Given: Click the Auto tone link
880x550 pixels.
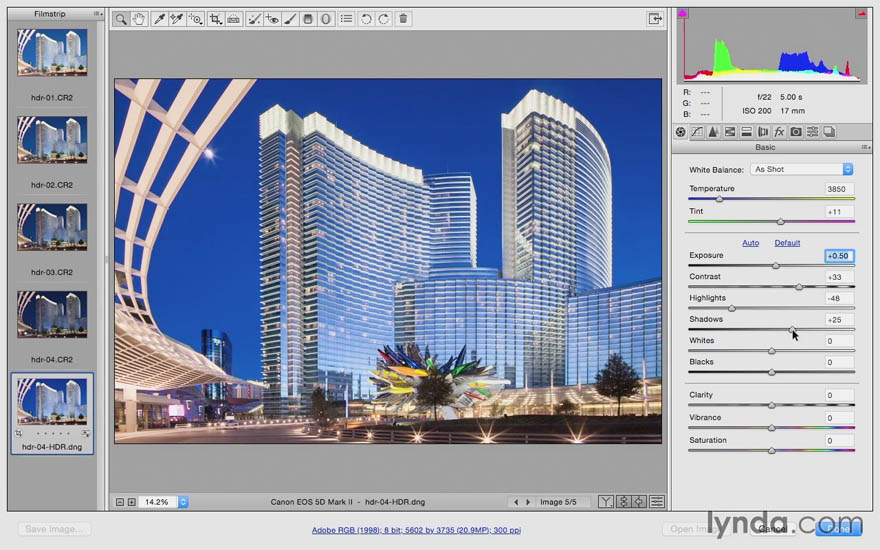Looking at the screenshot, I should (x=750, y=243).
